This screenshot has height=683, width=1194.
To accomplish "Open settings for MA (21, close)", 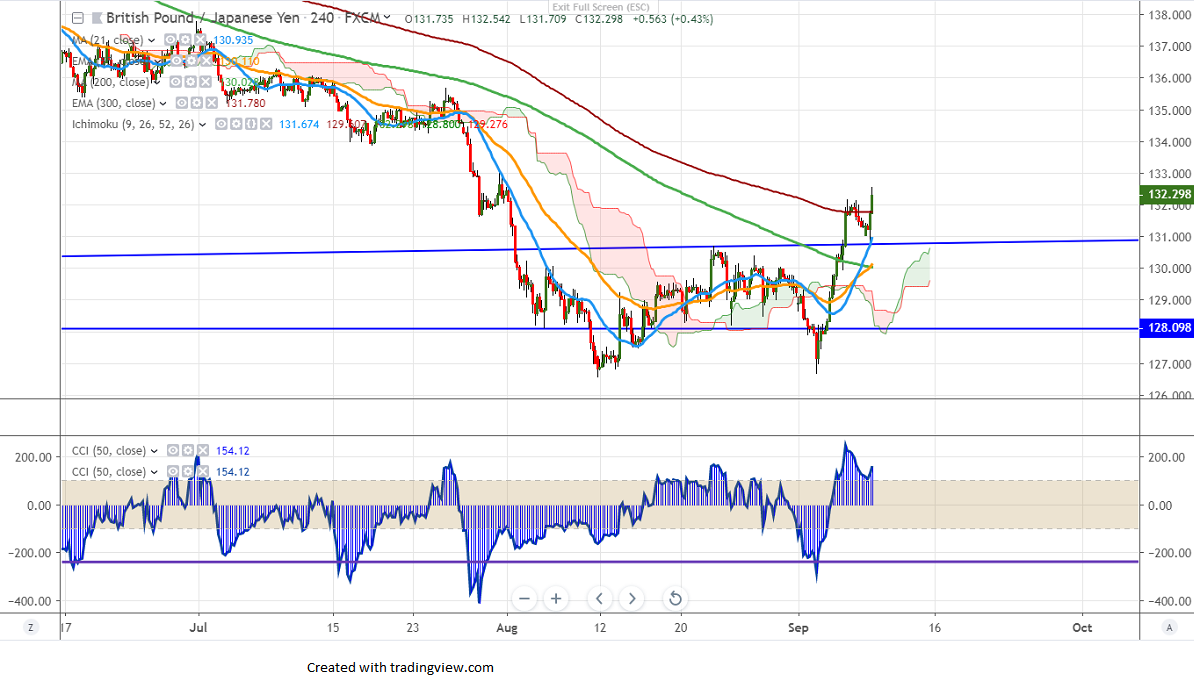I will (184, 40).
